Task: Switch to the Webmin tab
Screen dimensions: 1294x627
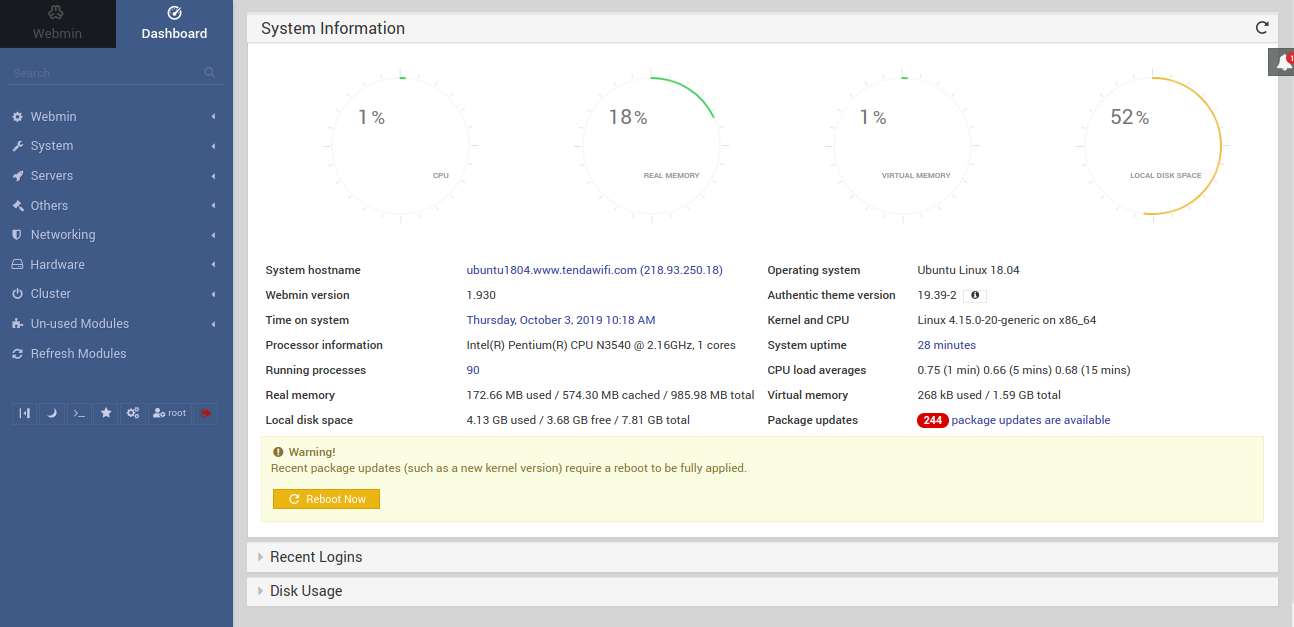Action: click(x=57, y=24)
